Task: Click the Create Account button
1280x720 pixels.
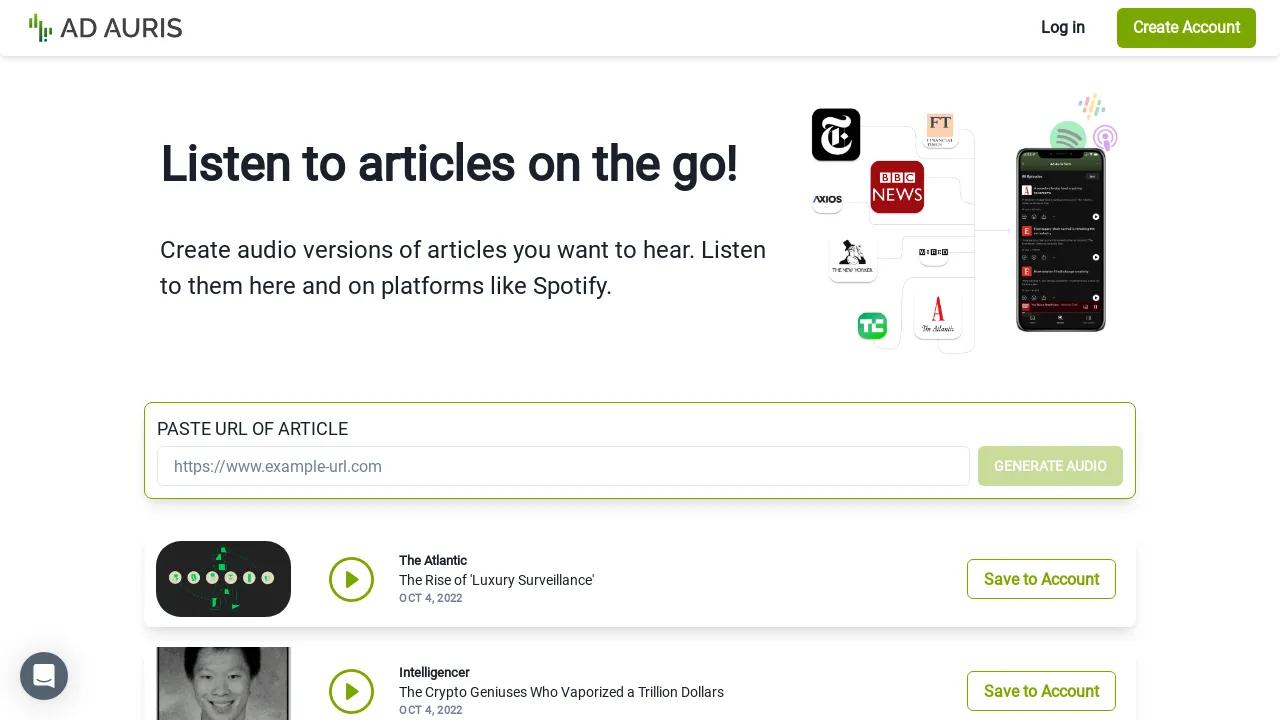Action: click(1186, 28)
